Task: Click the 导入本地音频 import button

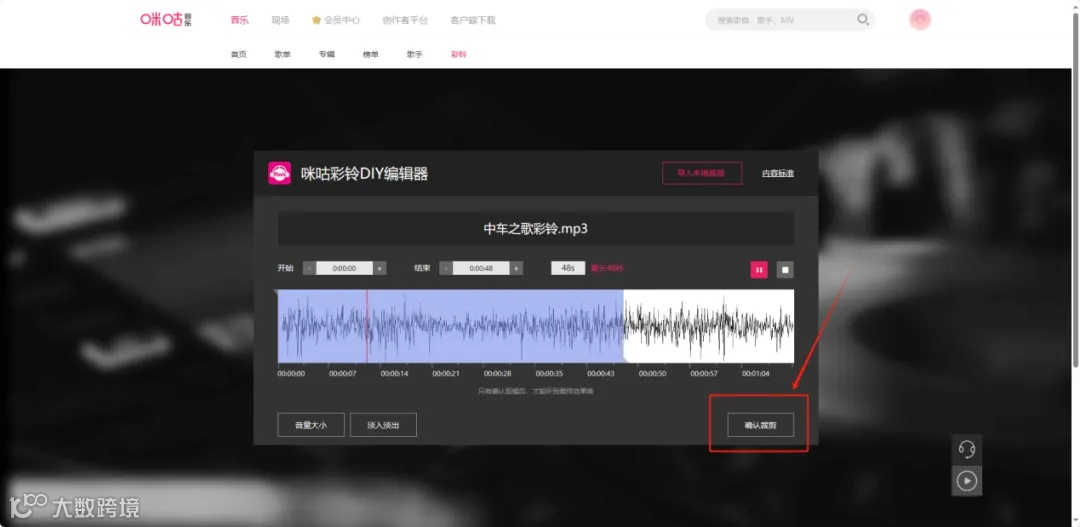Action: (x=702, y=173)
